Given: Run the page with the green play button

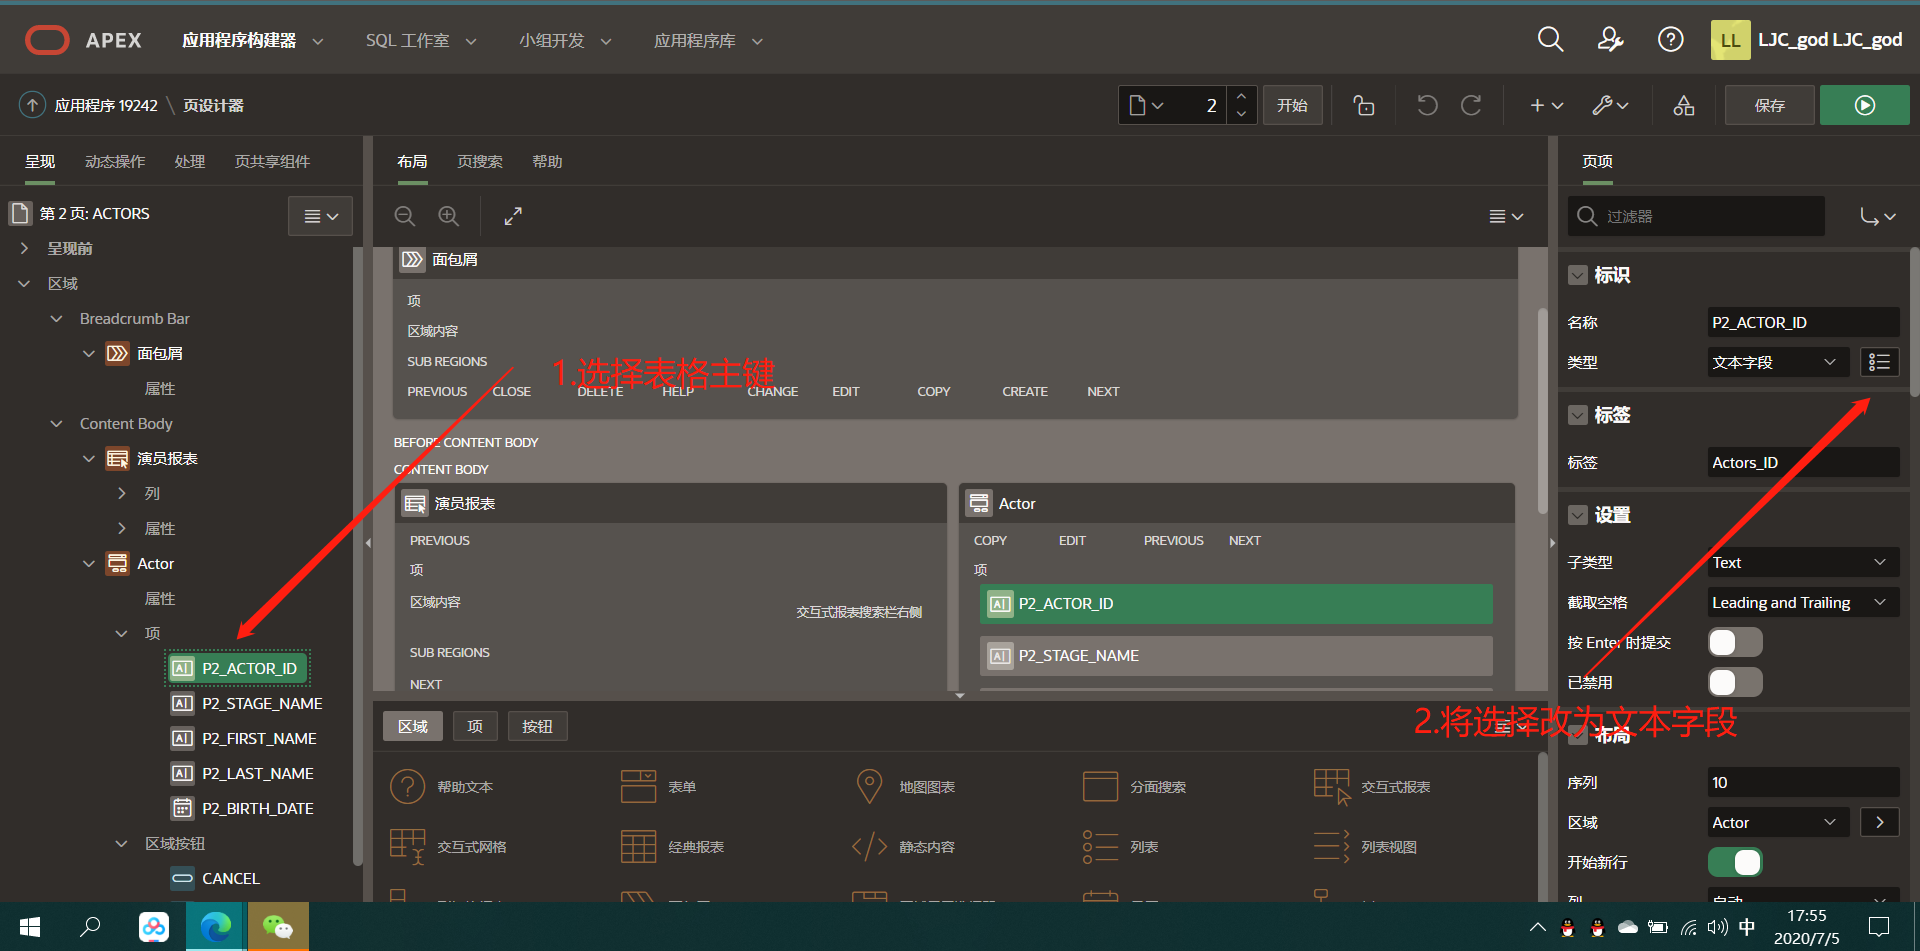Looking at the screenshot, I should pyautogui.click(x=1864, y=105).
